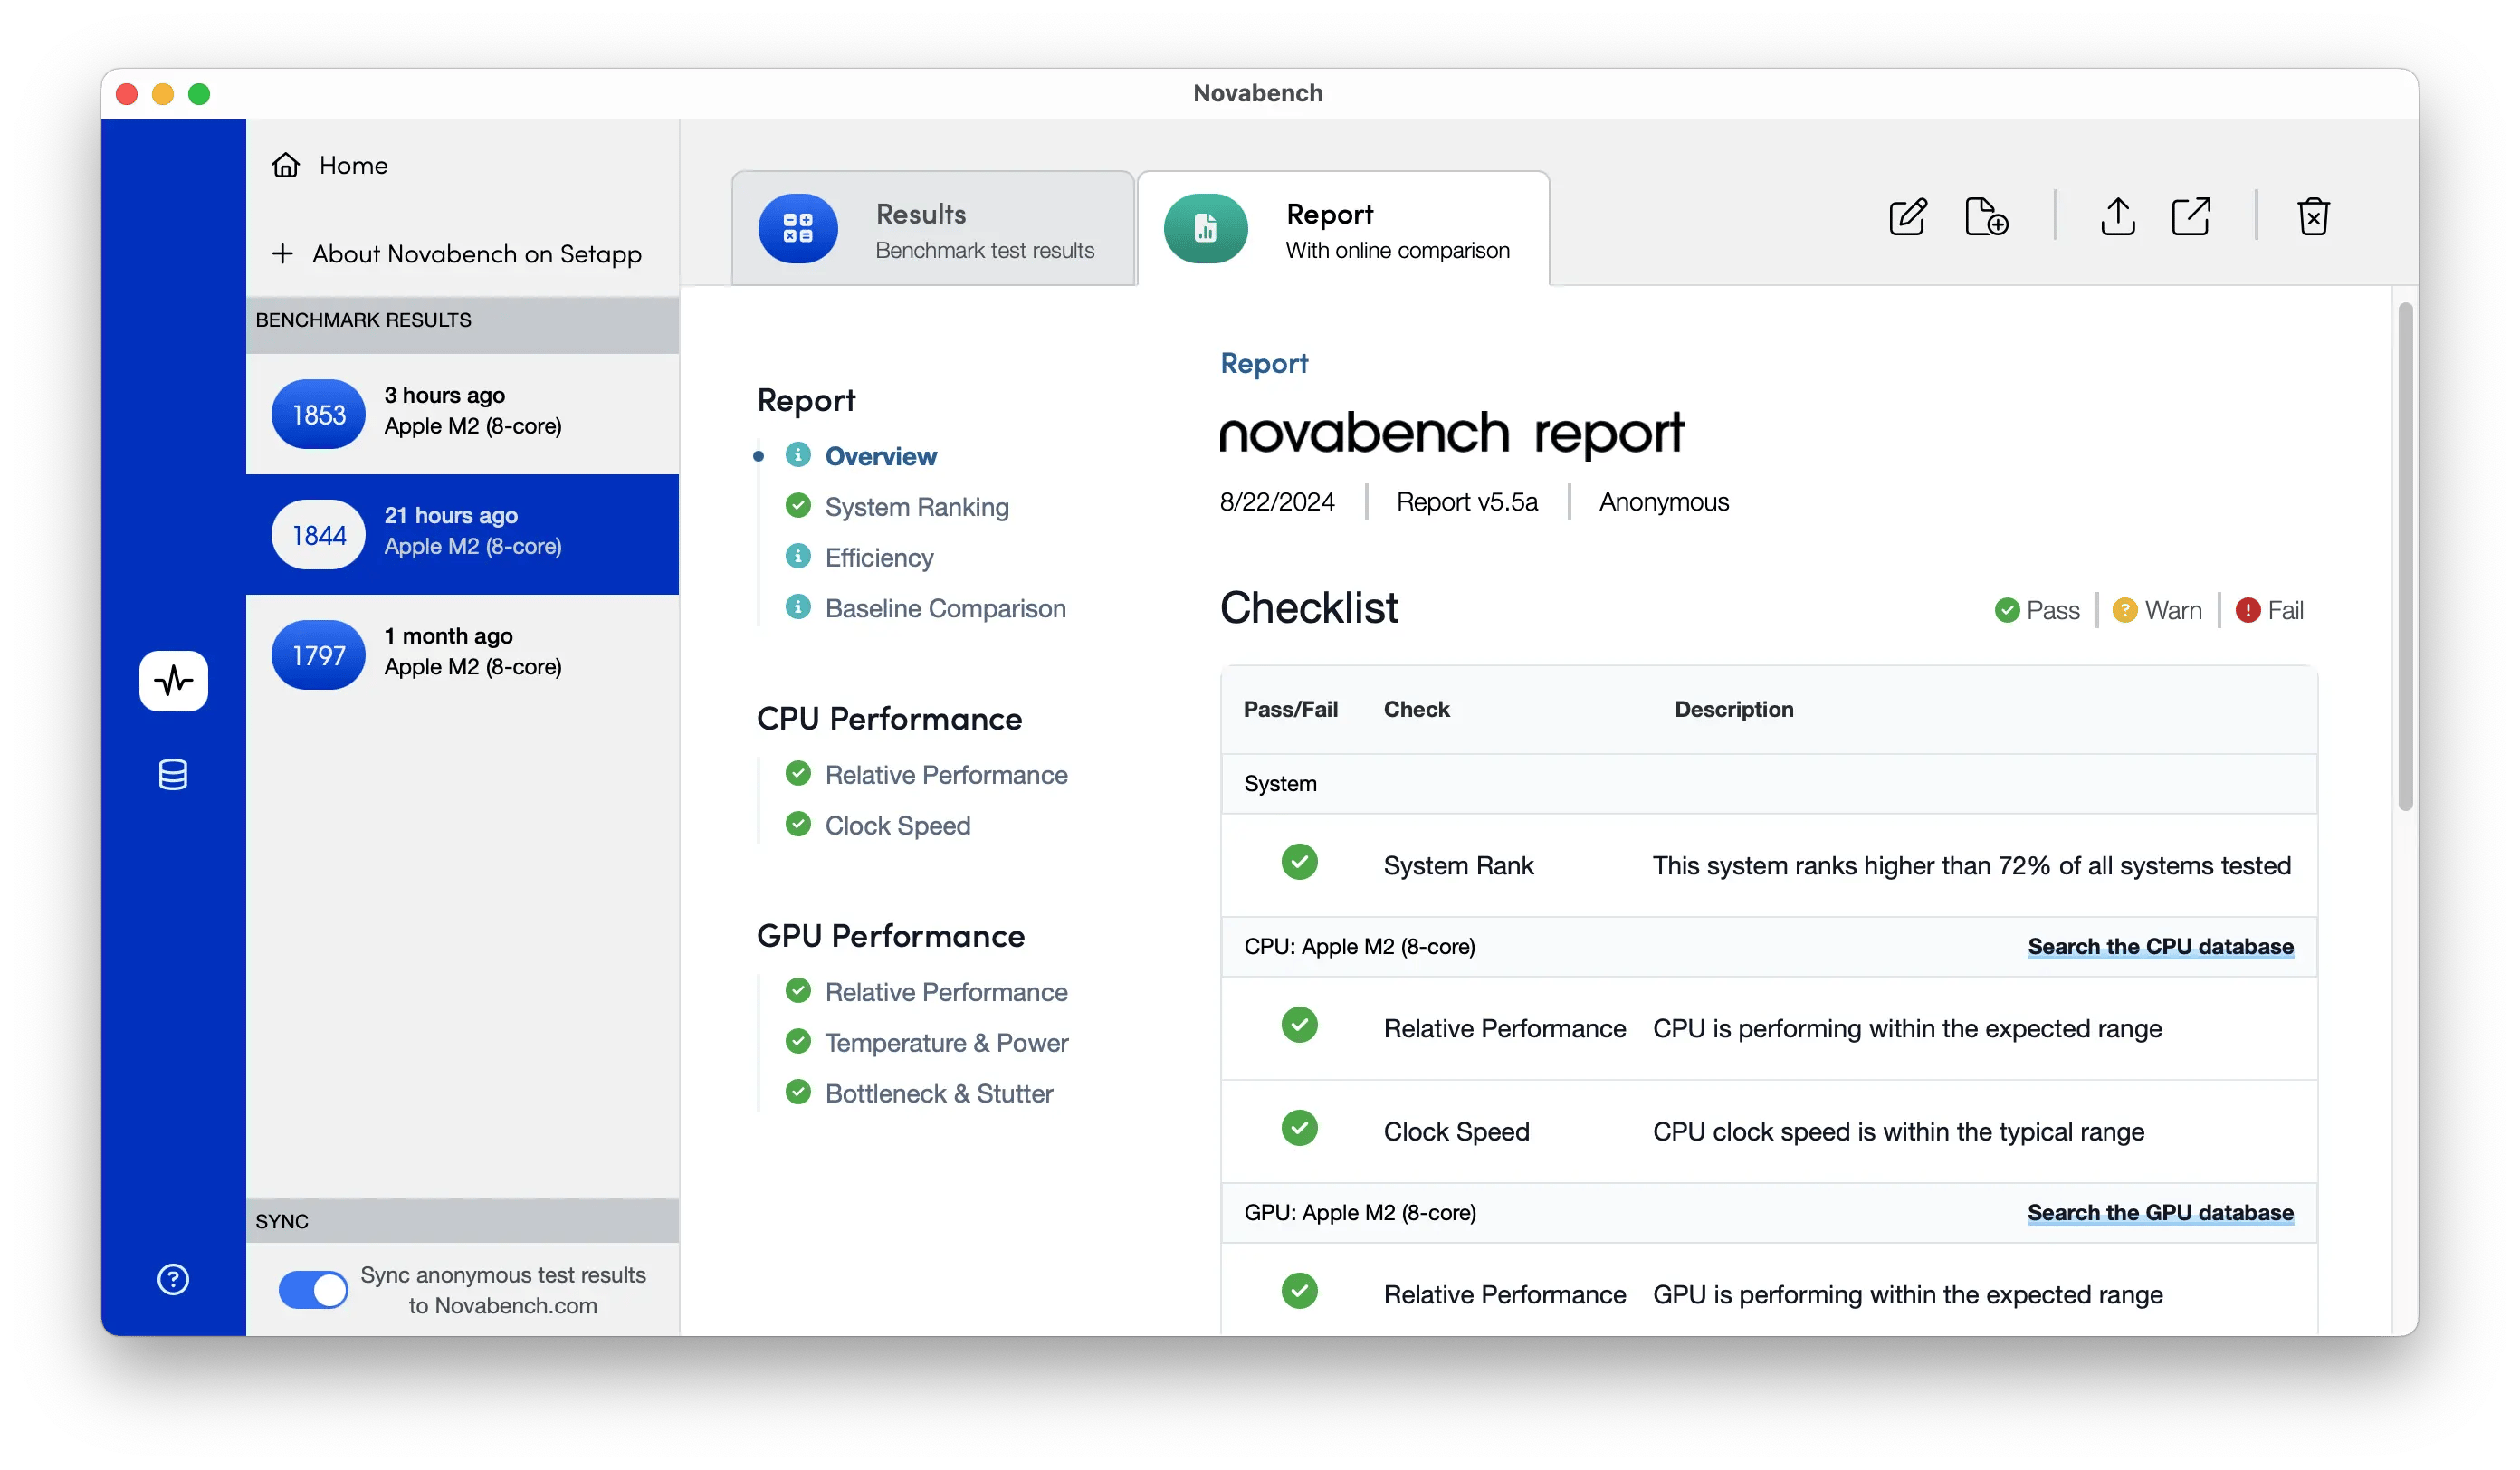Click 'GPU is performing within the expected range'
Viewport: 2520px width, 1470px height.
(1907, 1294)
